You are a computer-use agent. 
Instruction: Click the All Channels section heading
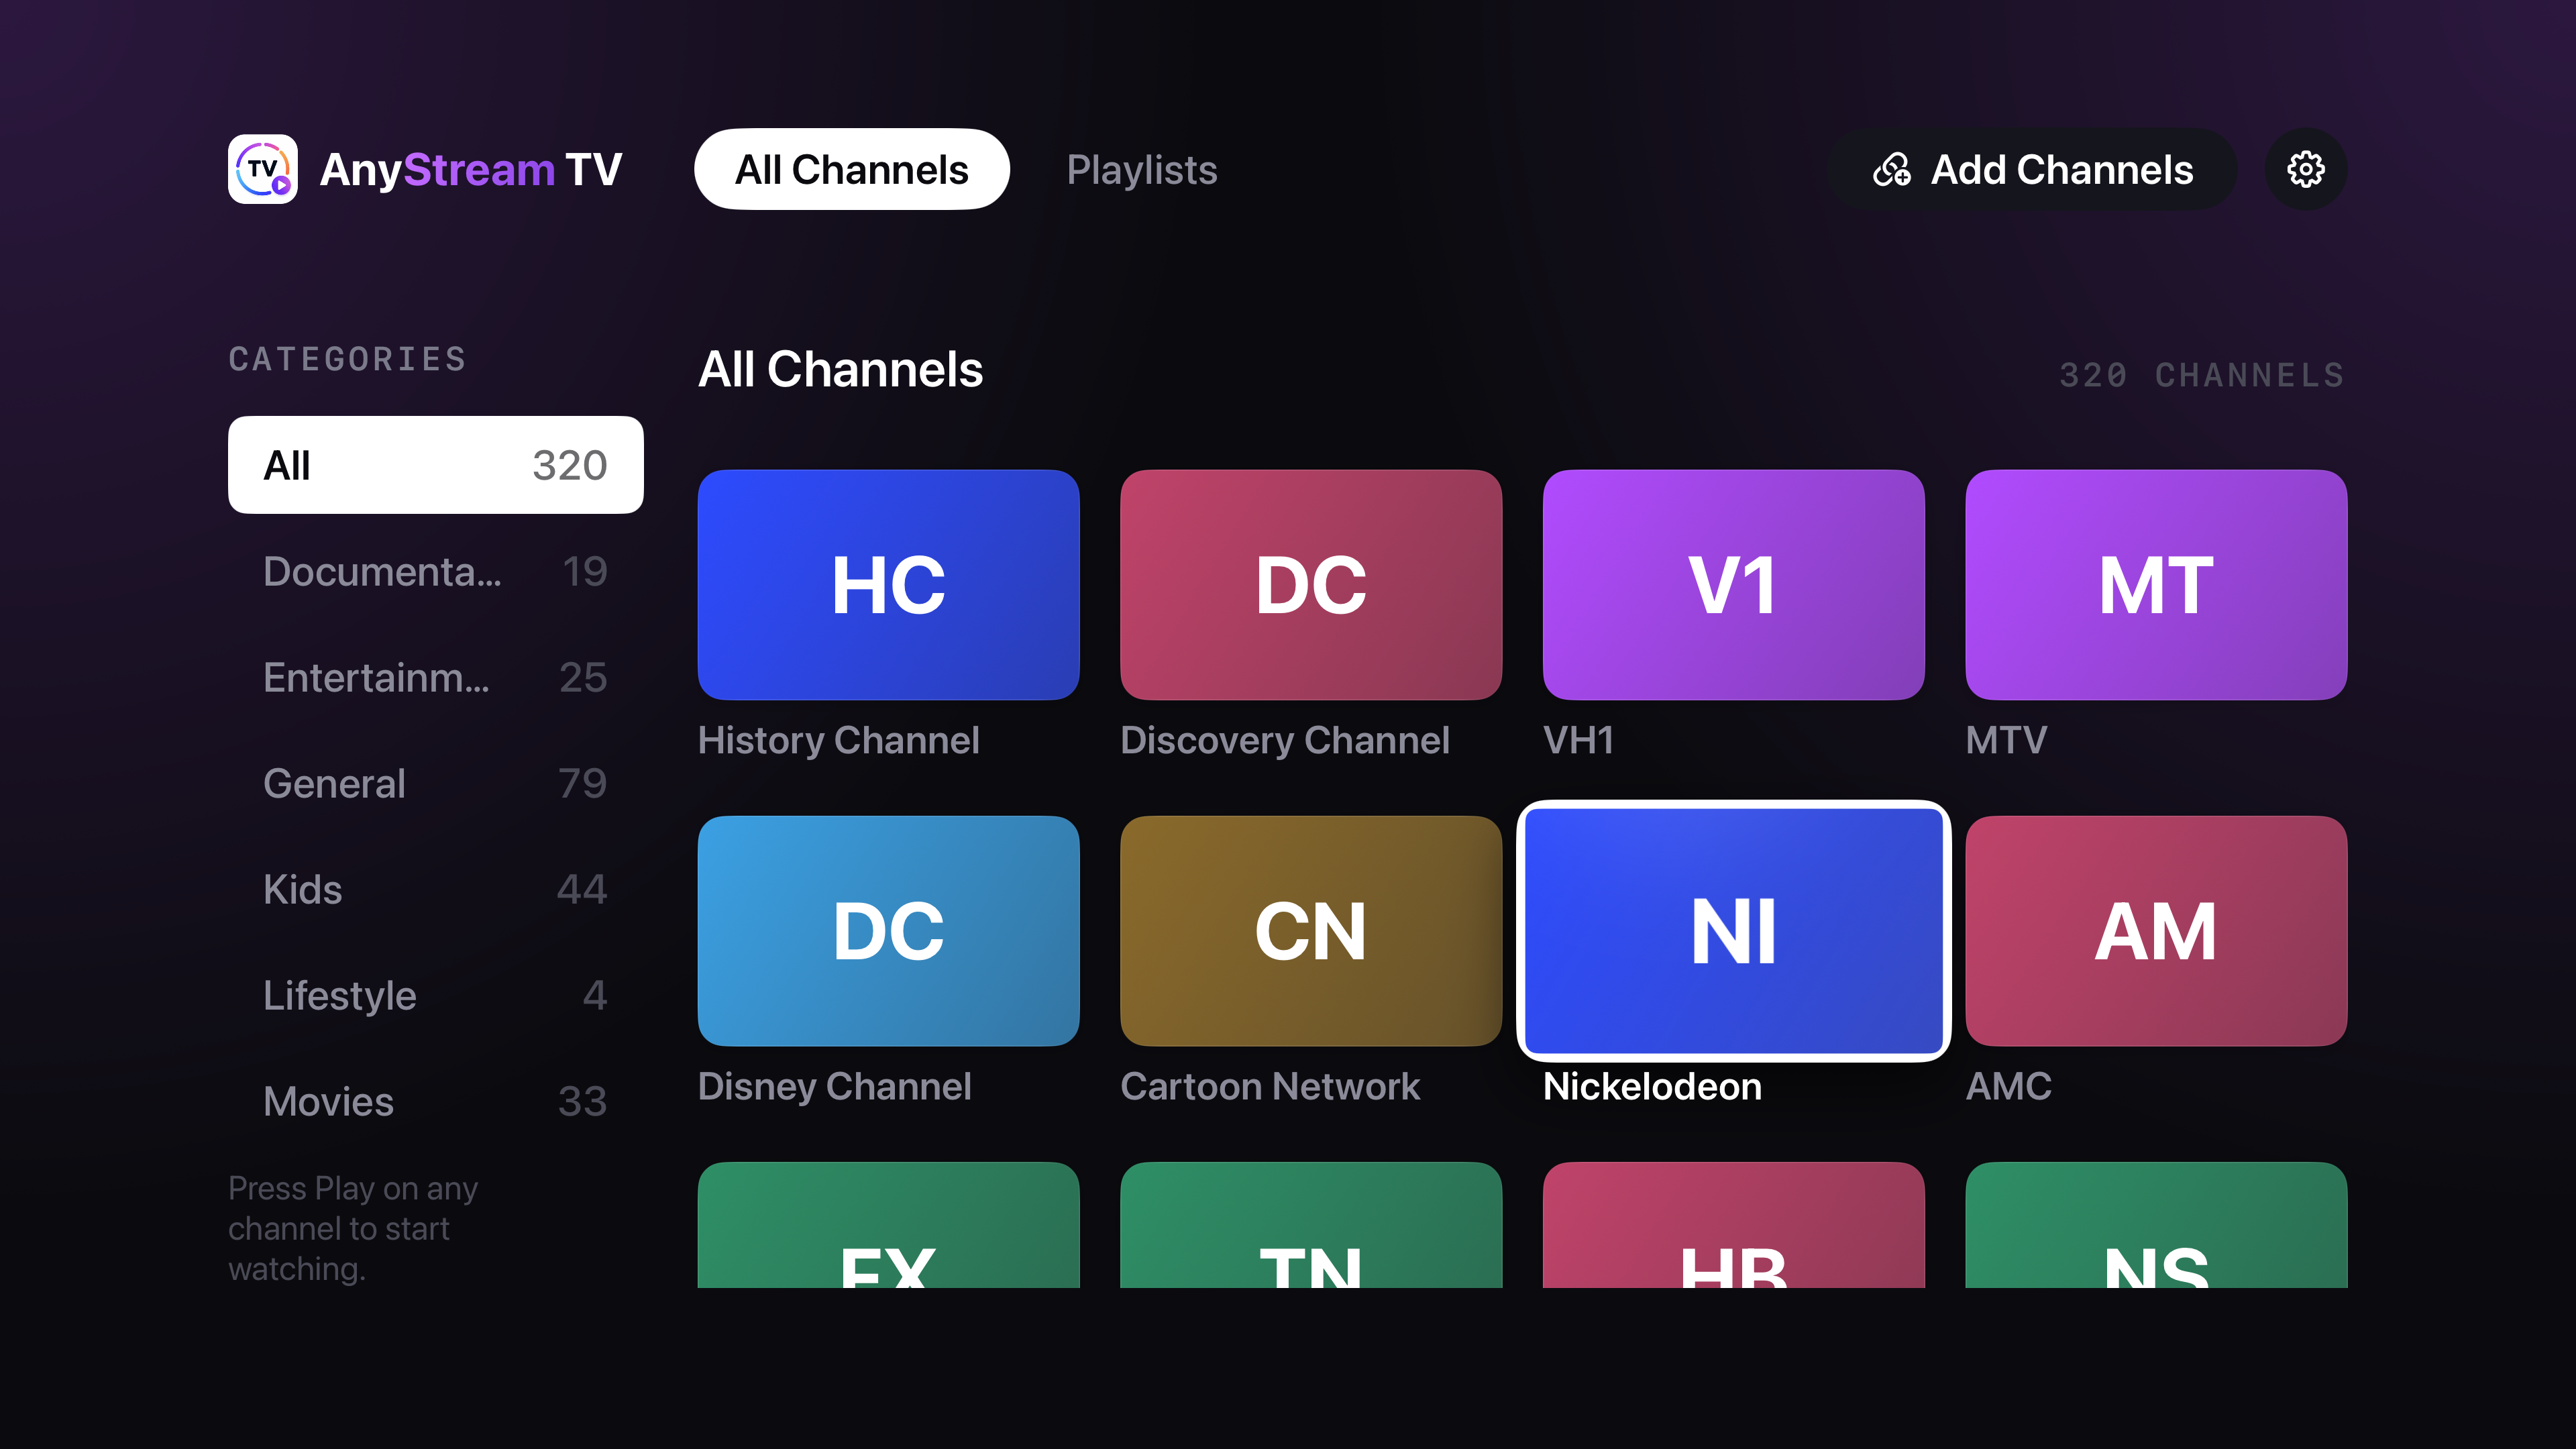[x=840, y=370]
